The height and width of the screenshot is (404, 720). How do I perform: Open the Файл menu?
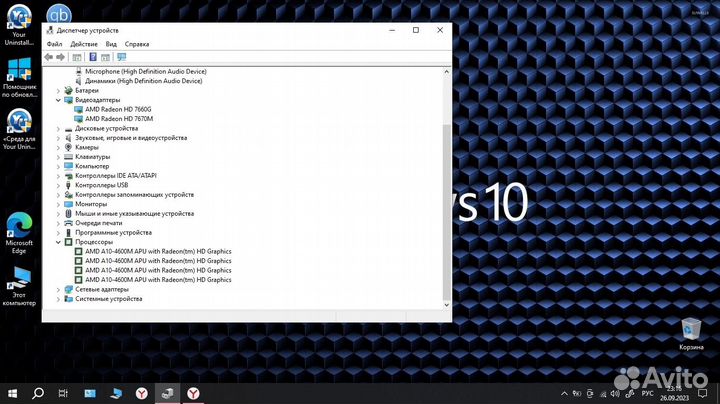click(54, 44)
